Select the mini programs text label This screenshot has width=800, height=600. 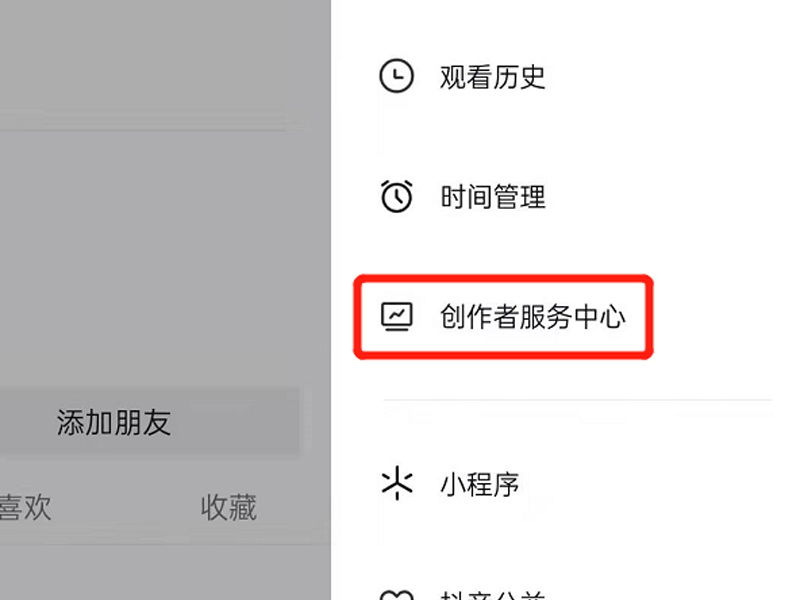coord(480,484)
